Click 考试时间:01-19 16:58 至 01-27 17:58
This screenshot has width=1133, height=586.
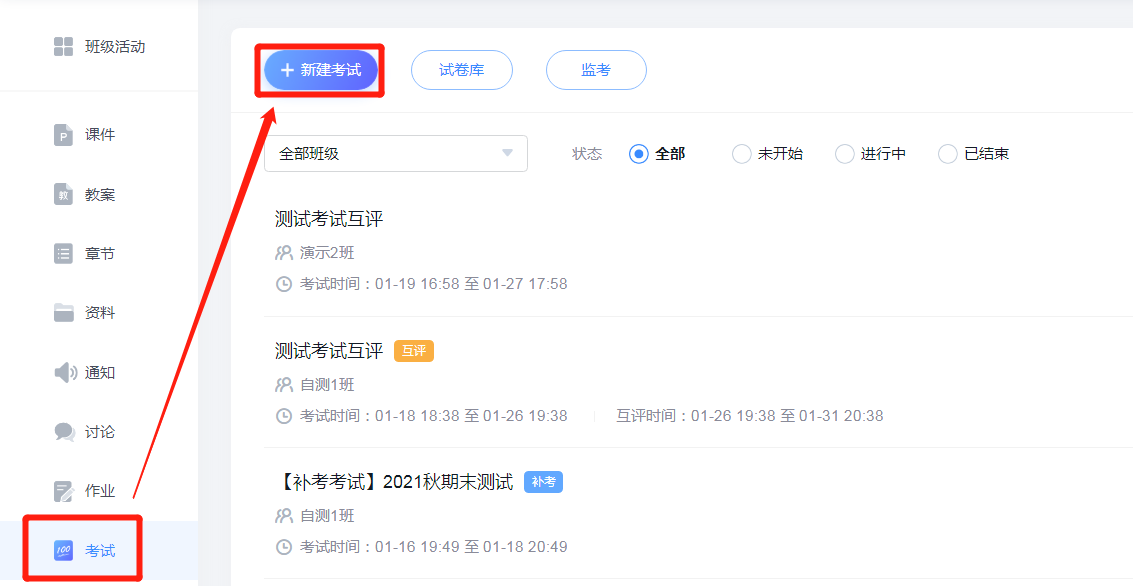coord(434,283)
